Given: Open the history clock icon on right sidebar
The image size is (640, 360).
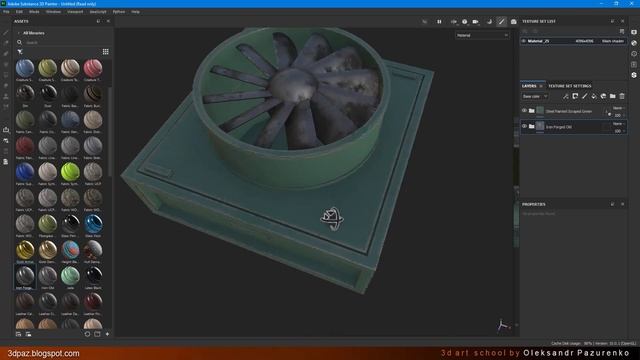Looking at the screenshot, I should coord(634,53).
